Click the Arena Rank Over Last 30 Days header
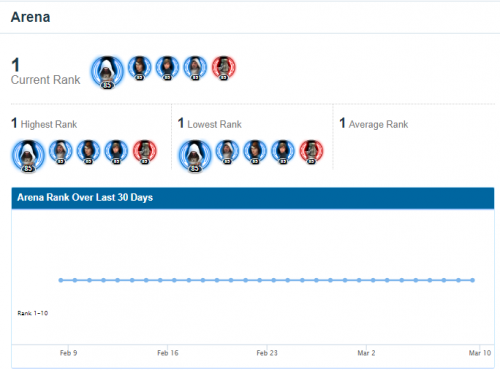500x370 pixels. (x=253, y=198)
